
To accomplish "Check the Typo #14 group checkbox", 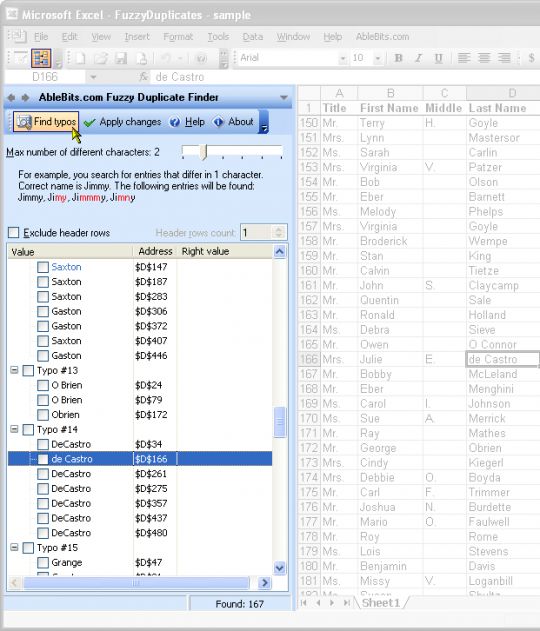I will tap(28, 429).
